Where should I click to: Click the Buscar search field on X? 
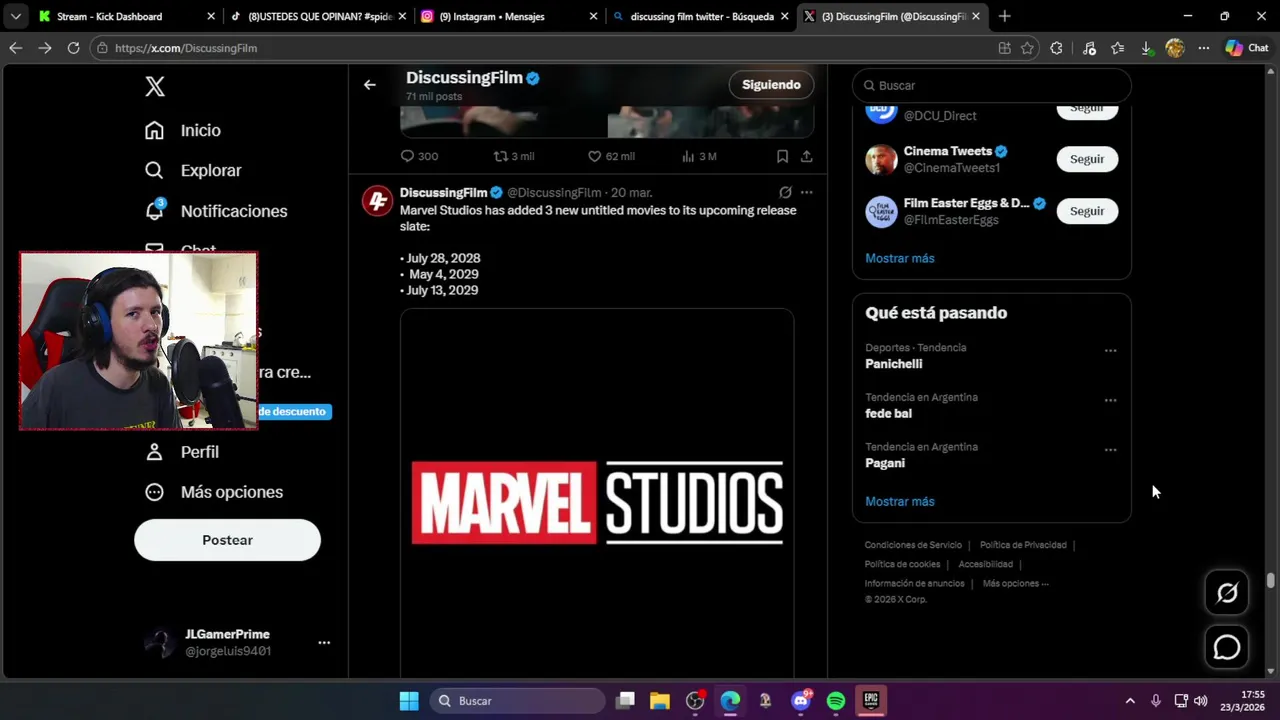991,85
